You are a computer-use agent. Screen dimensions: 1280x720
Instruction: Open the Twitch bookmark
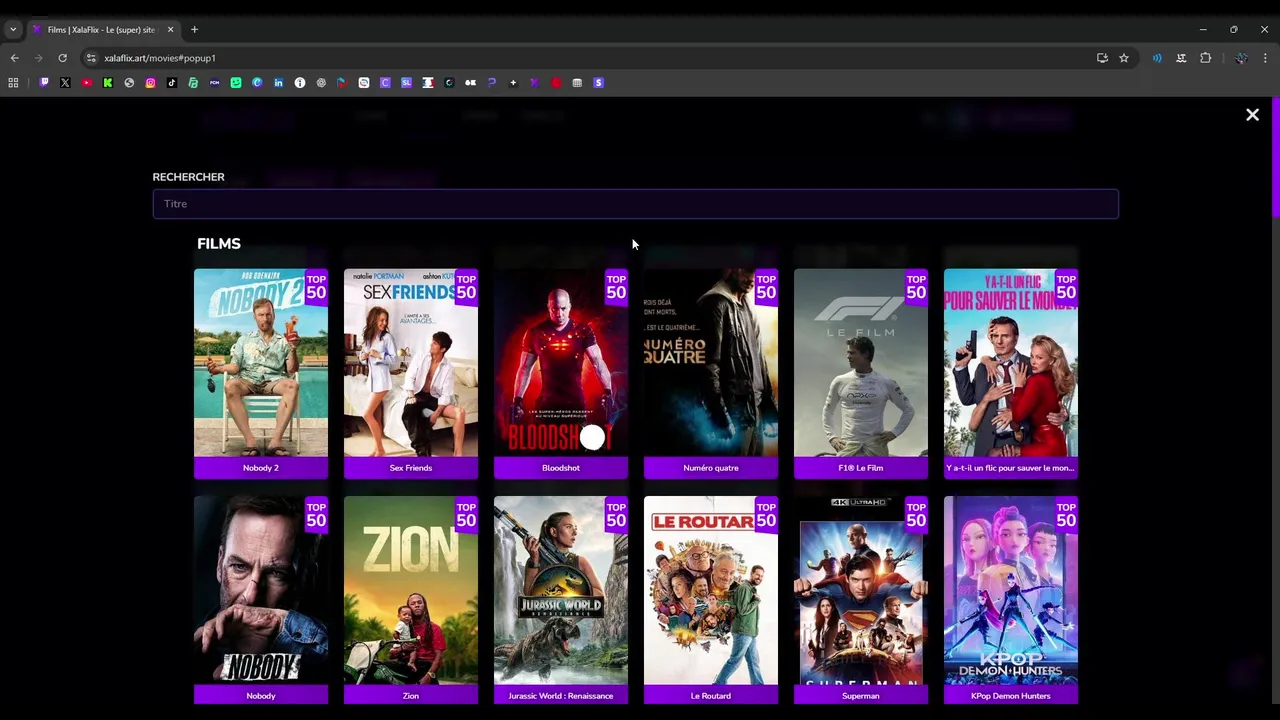click(x=44, y=83)
